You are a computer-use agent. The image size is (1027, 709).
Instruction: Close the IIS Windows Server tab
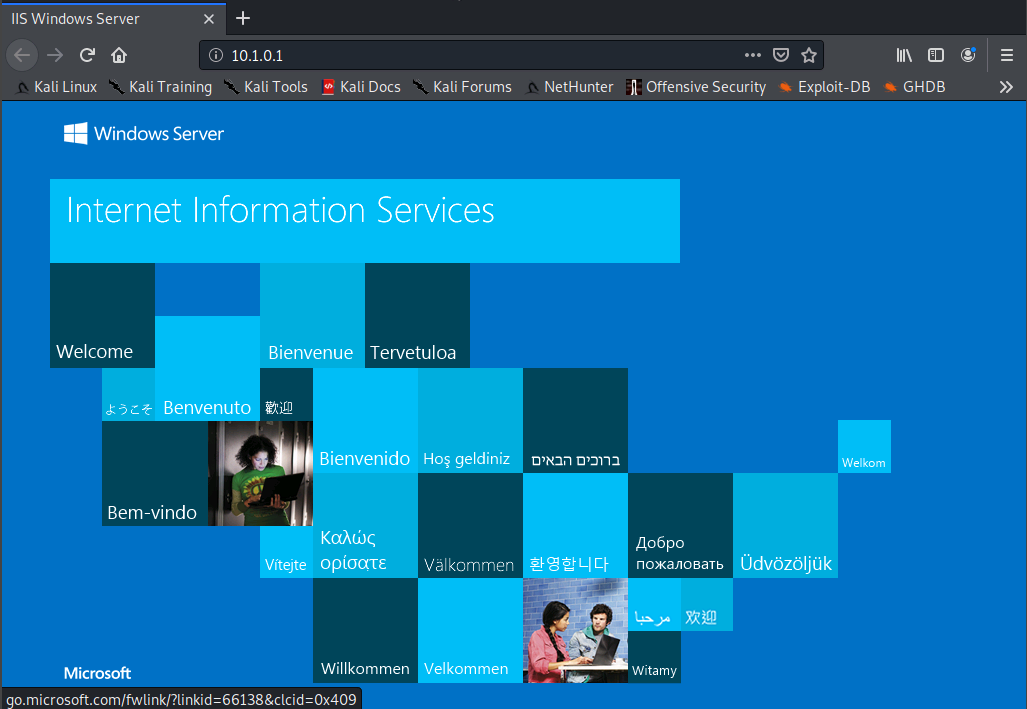click(209, 19)
